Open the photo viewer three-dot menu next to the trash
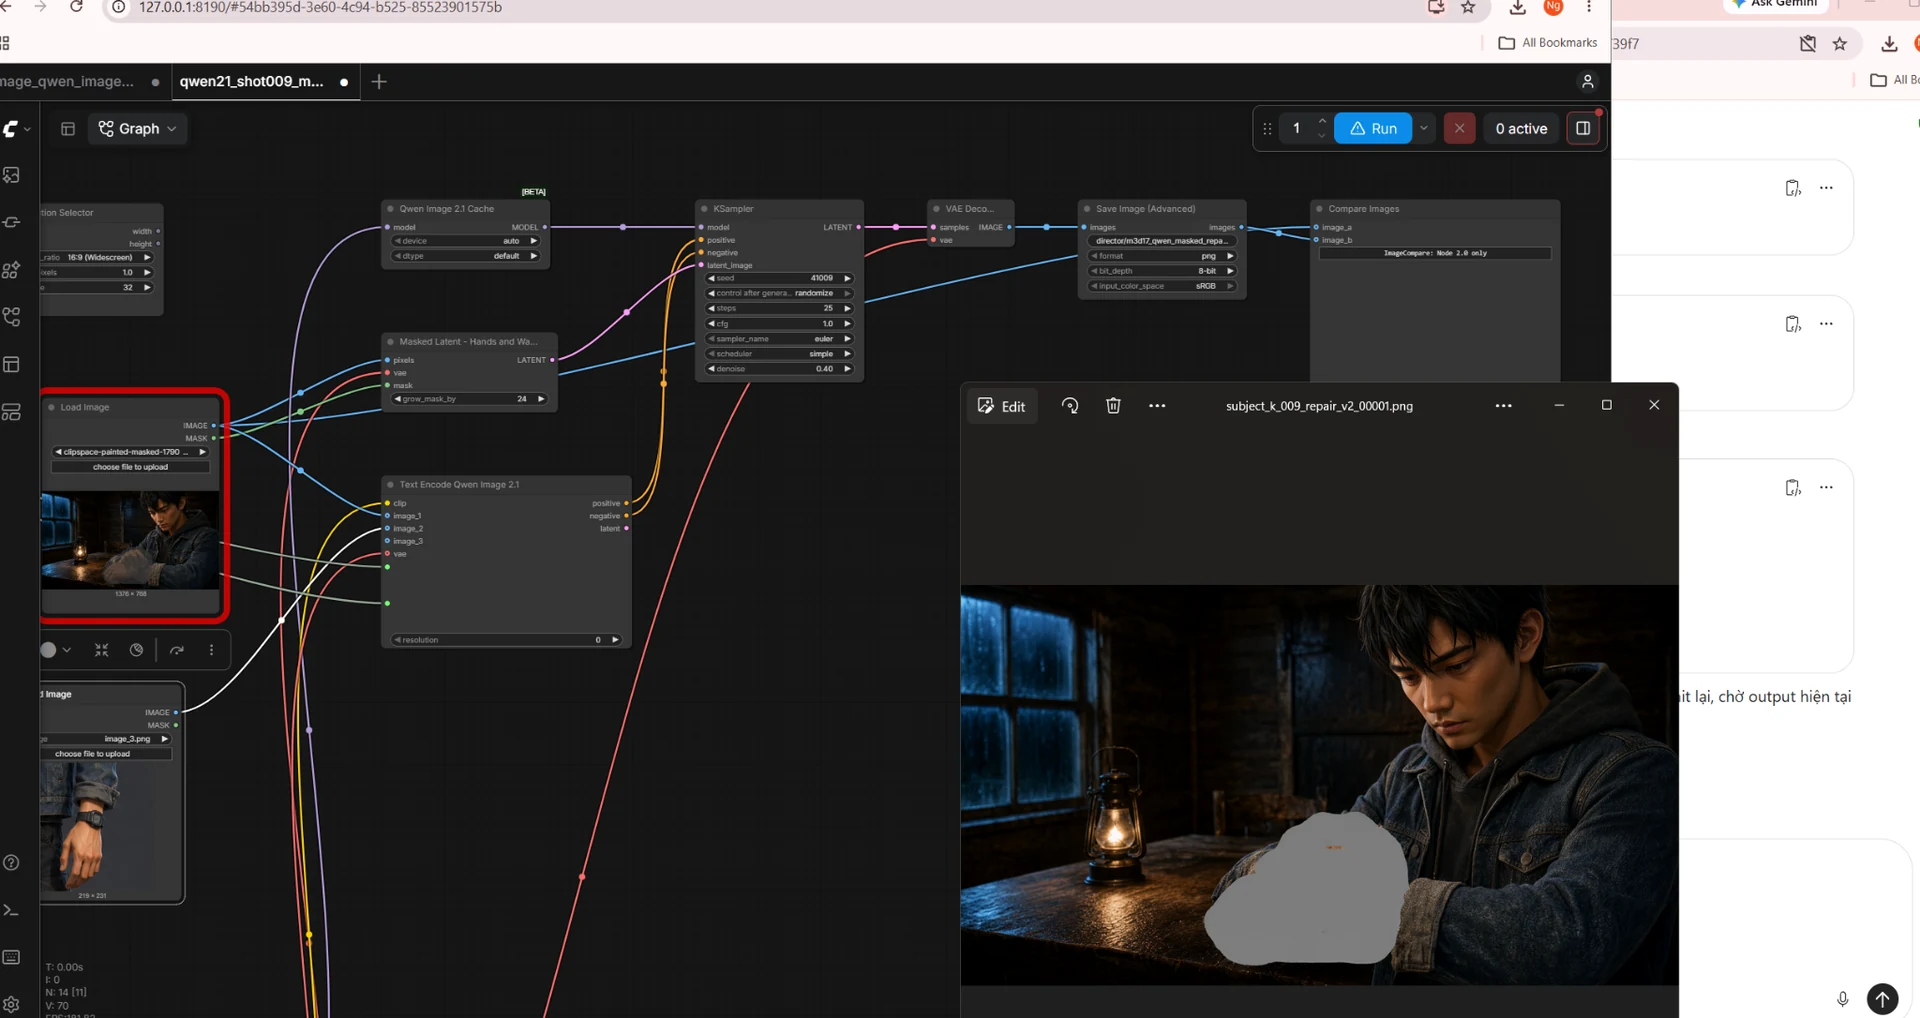Screen dimensions: 1920x1018 [x=1157, y=406]
